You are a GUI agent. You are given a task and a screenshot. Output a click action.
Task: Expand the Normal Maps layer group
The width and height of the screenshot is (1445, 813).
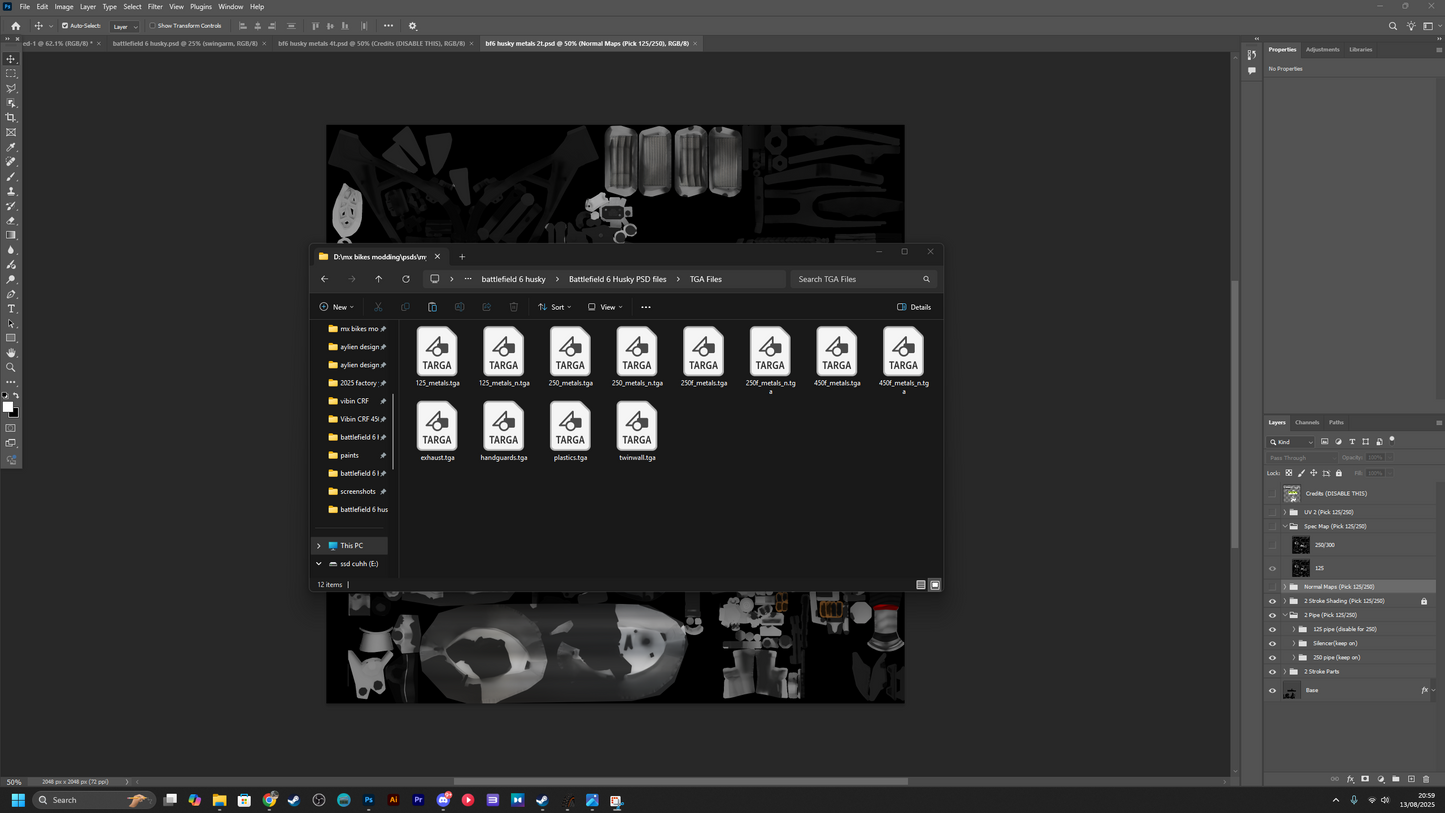[x=1285, y=587]
